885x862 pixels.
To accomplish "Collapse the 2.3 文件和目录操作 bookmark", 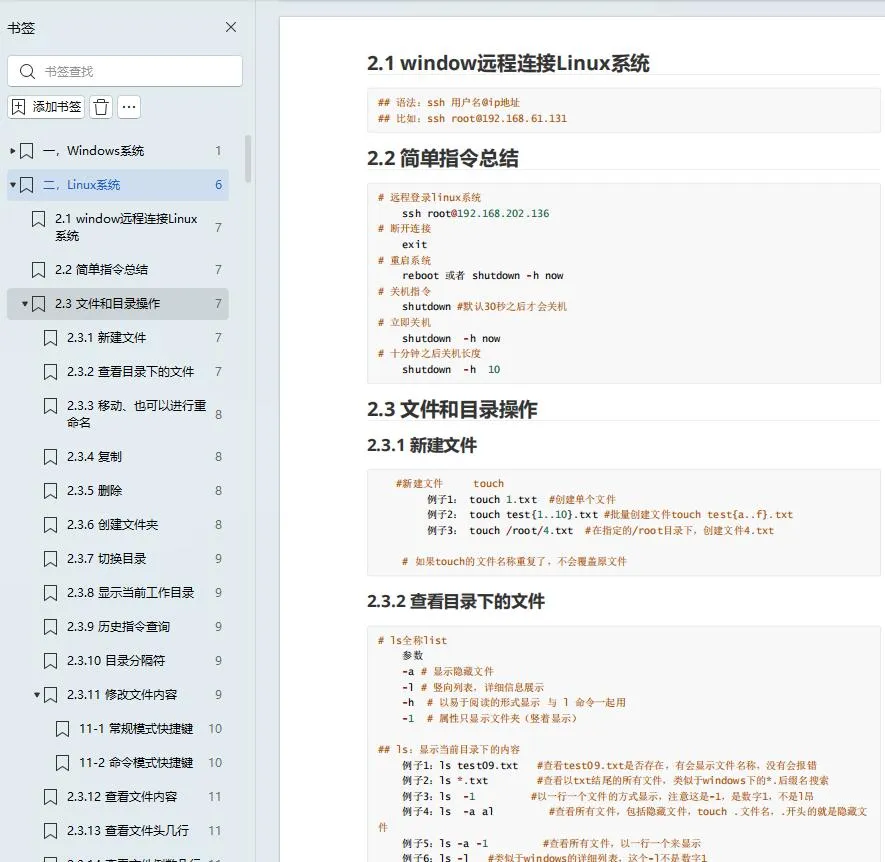I will 24,304.
